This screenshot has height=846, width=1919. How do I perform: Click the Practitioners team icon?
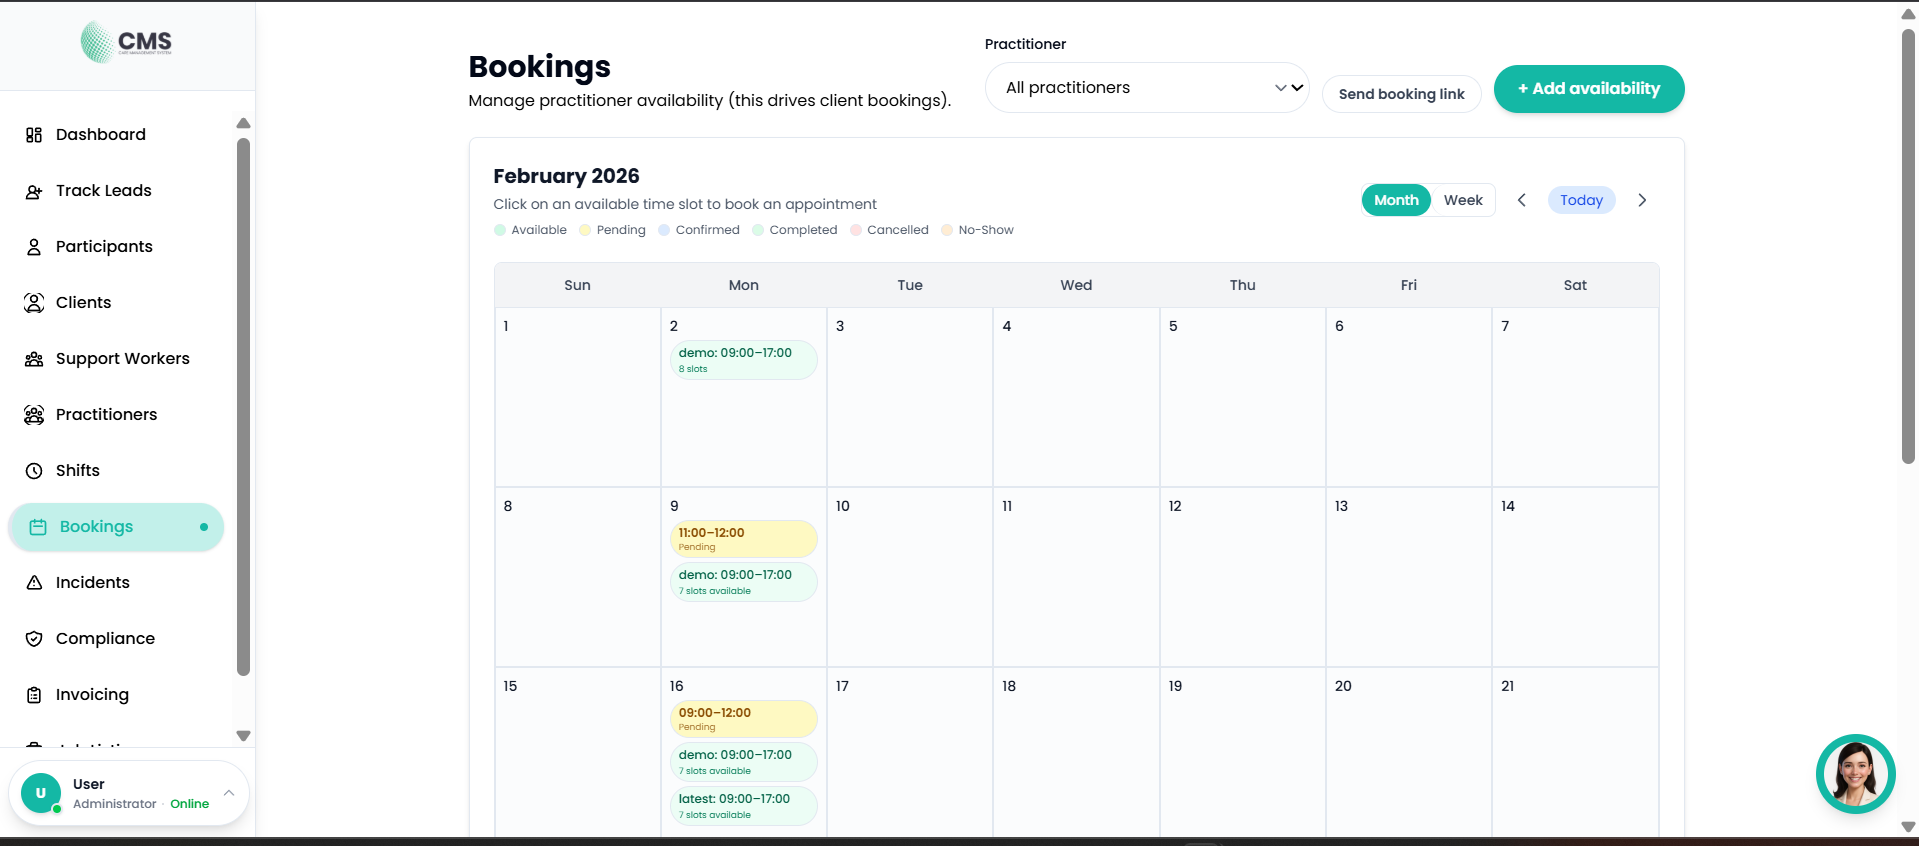coord(34,415)
